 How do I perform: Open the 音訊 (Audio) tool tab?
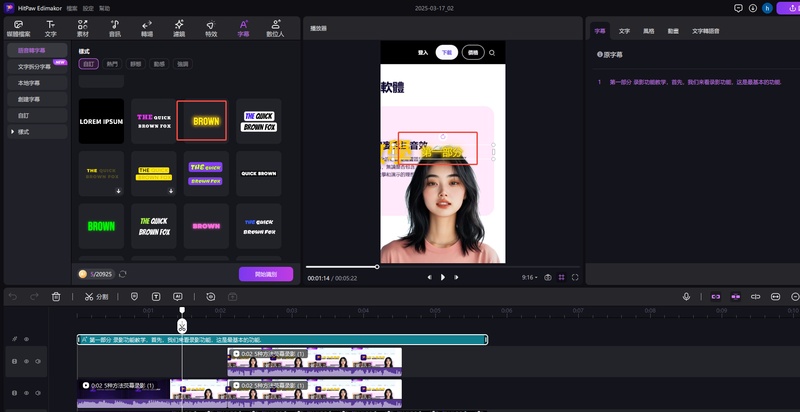click(x=115, y=27)
